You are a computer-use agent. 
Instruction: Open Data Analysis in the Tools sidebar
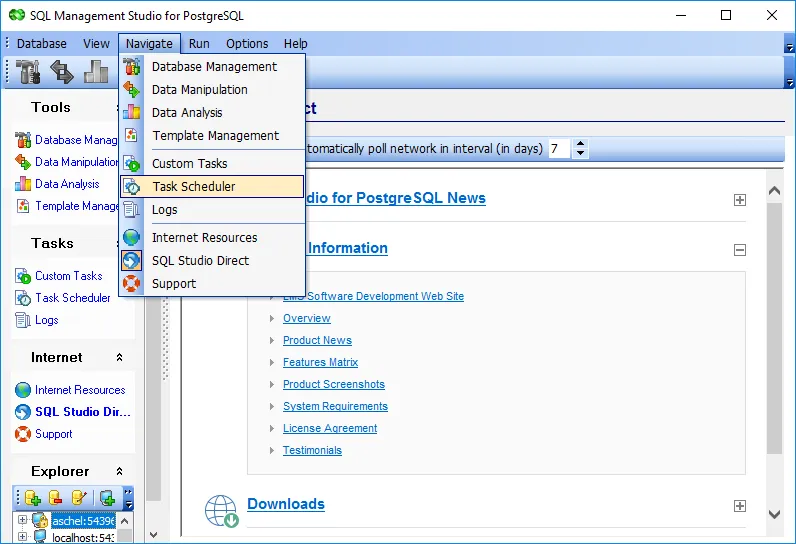click(x=57, y=184)
